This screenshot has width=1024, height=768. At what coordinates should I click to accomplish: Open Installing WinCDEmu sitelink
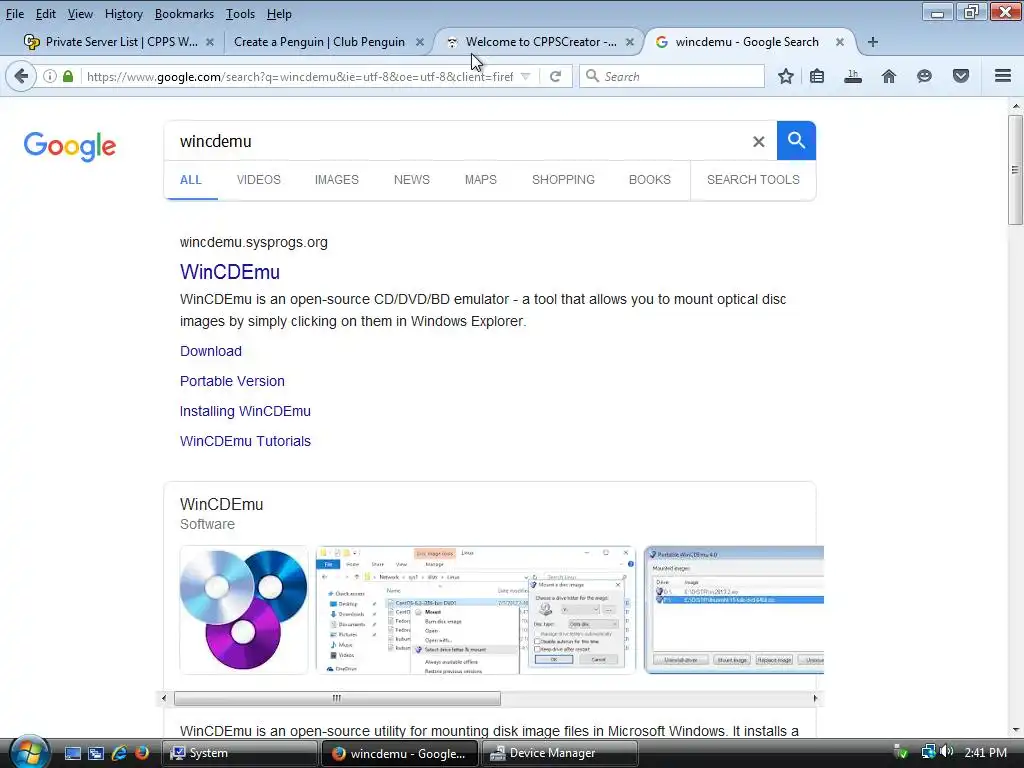click(246, 411)
